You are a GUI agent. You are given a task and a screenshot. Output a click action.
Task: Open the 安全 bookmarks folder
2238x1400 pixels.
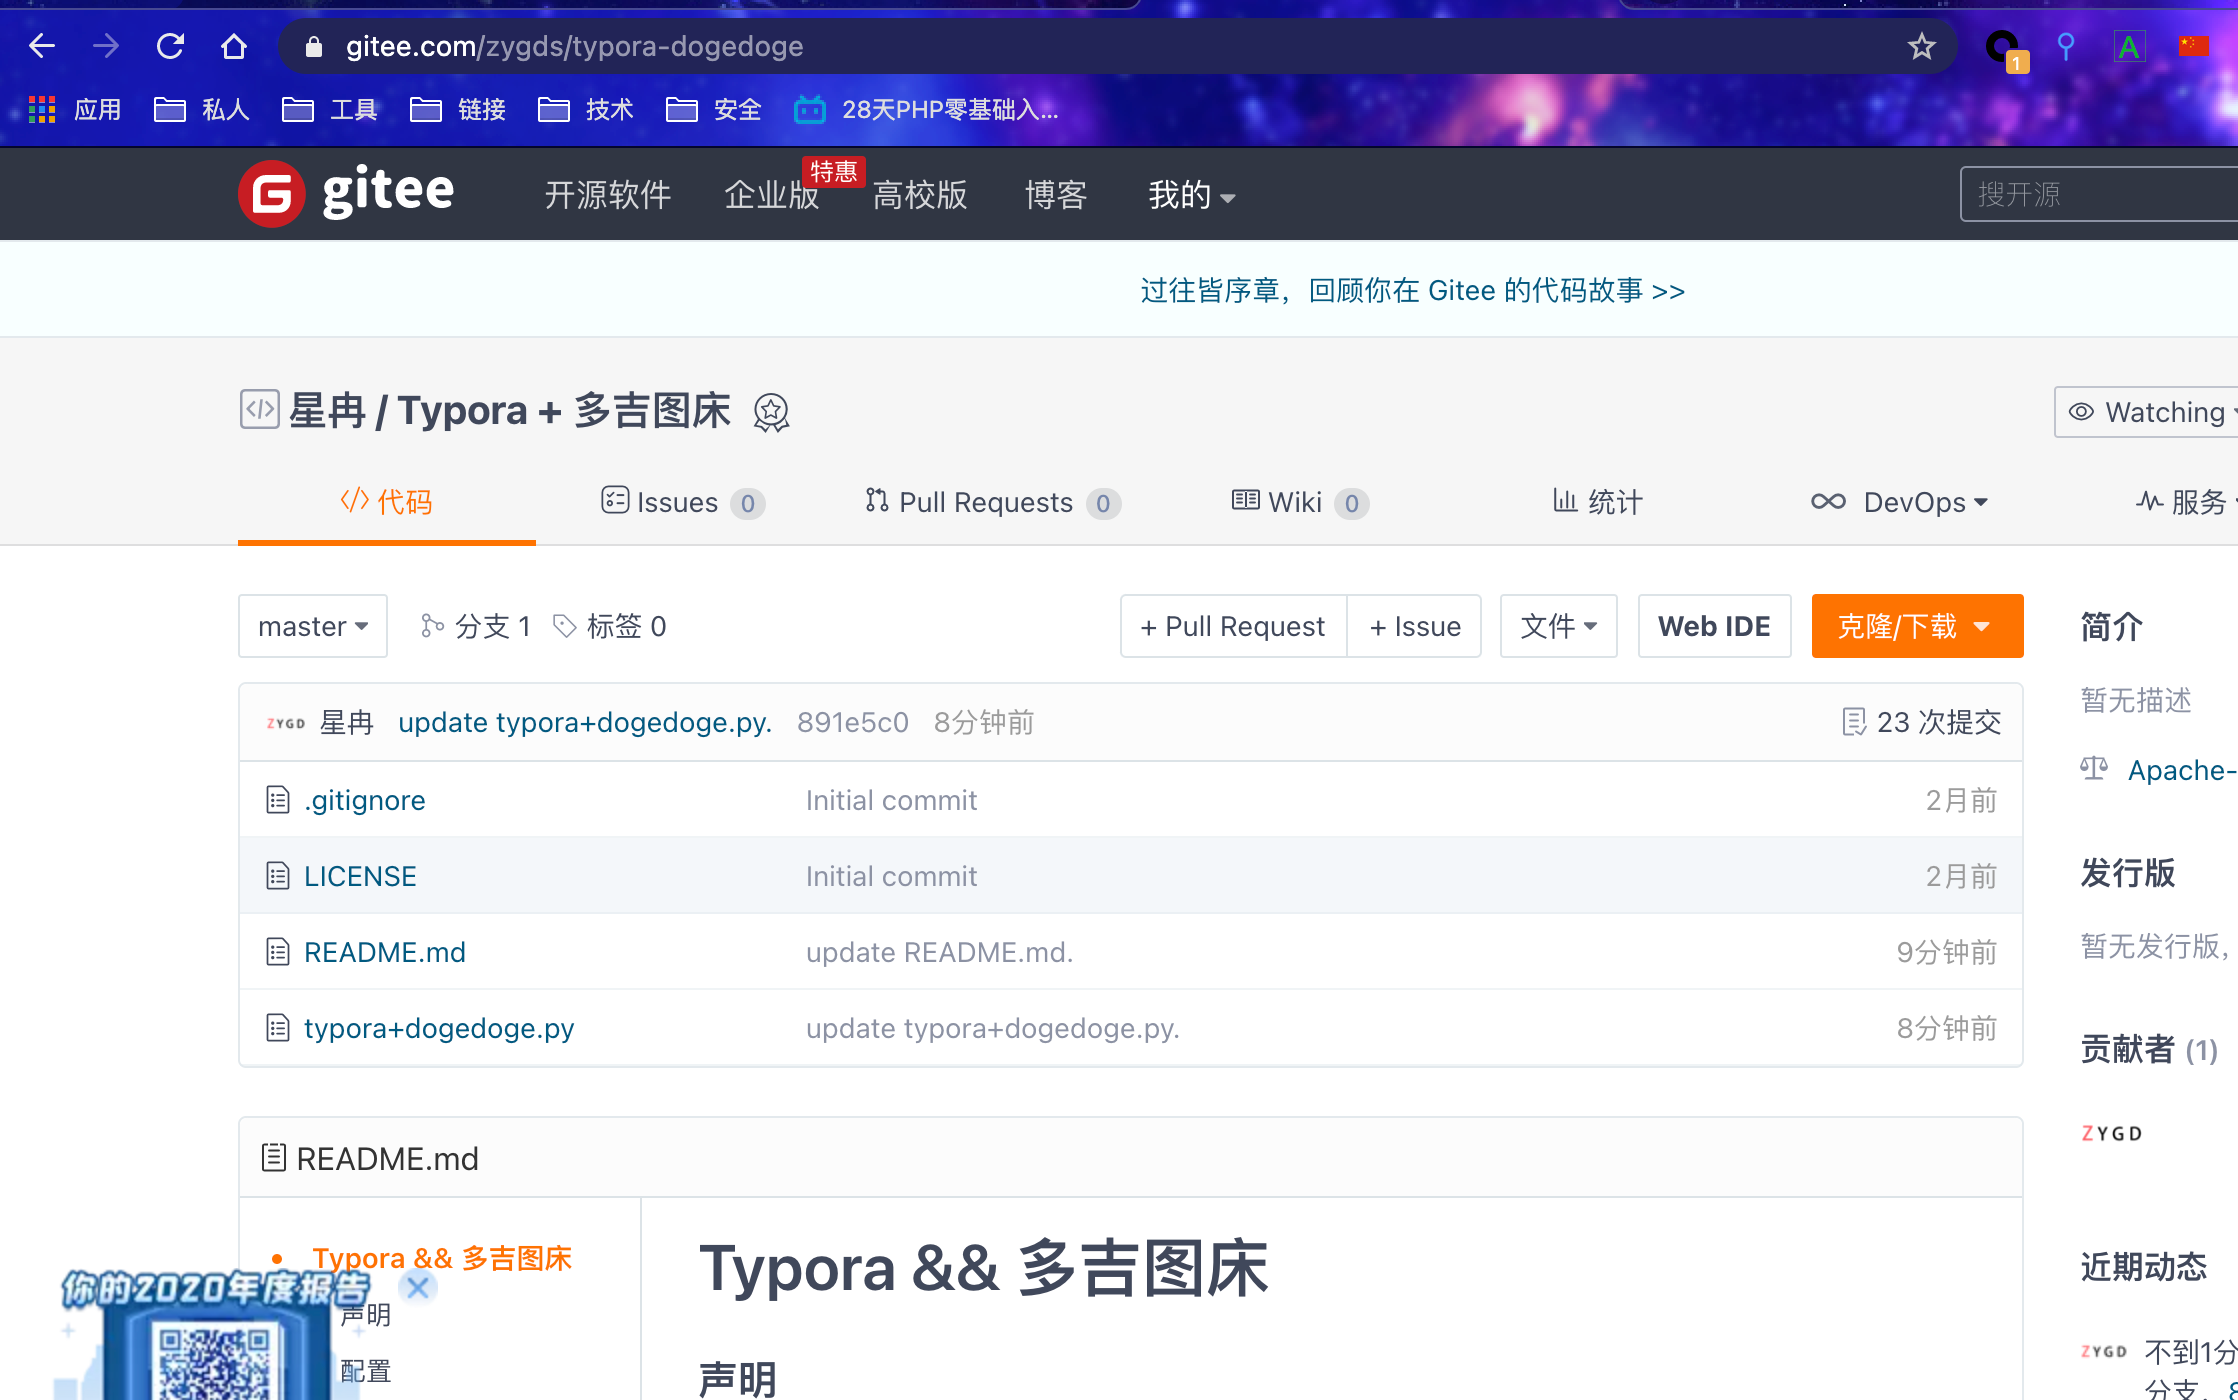714,109
